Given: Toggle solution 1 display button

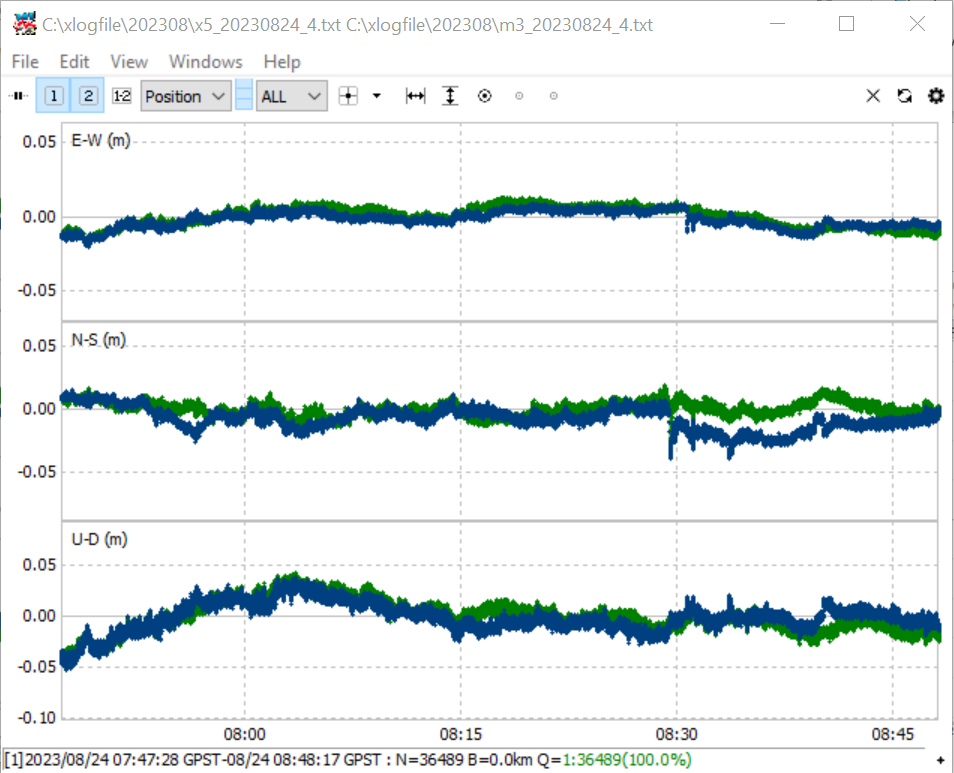Looking at the screenshot, I should tap(54, 96).
